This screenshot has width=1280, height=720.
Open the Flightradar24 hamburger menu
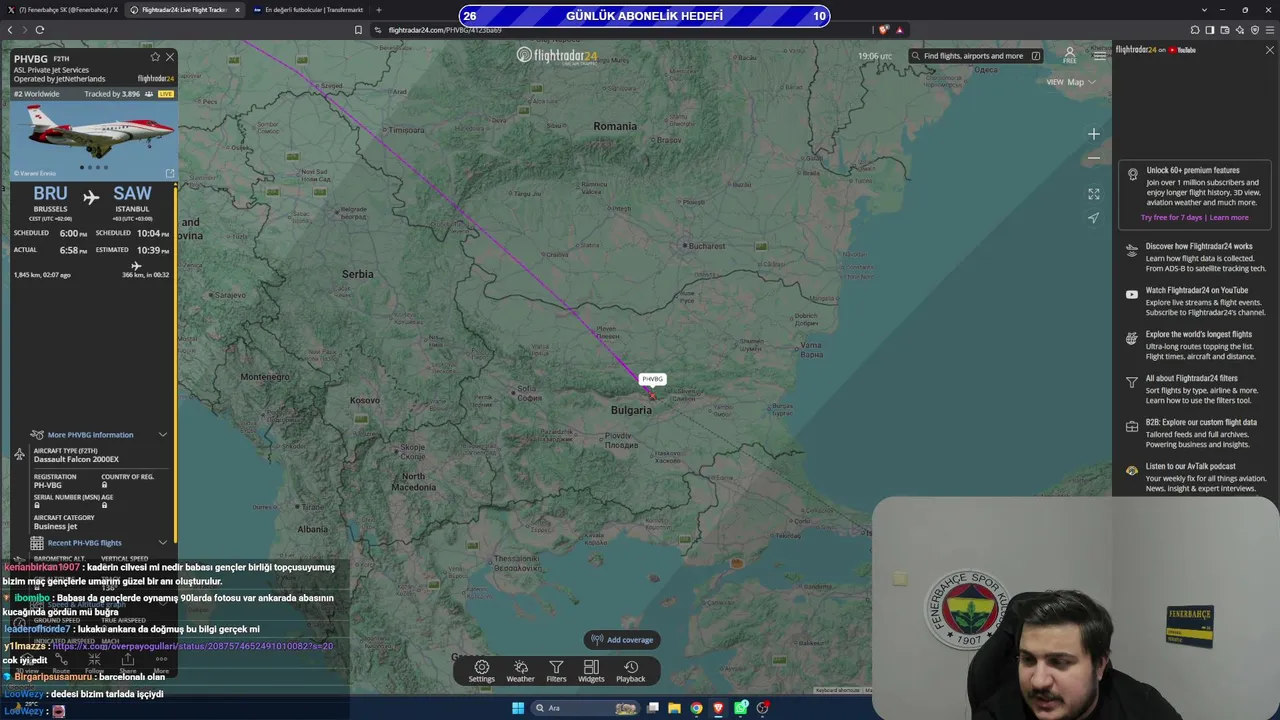pyautogui.click(x=1100, y=56)
